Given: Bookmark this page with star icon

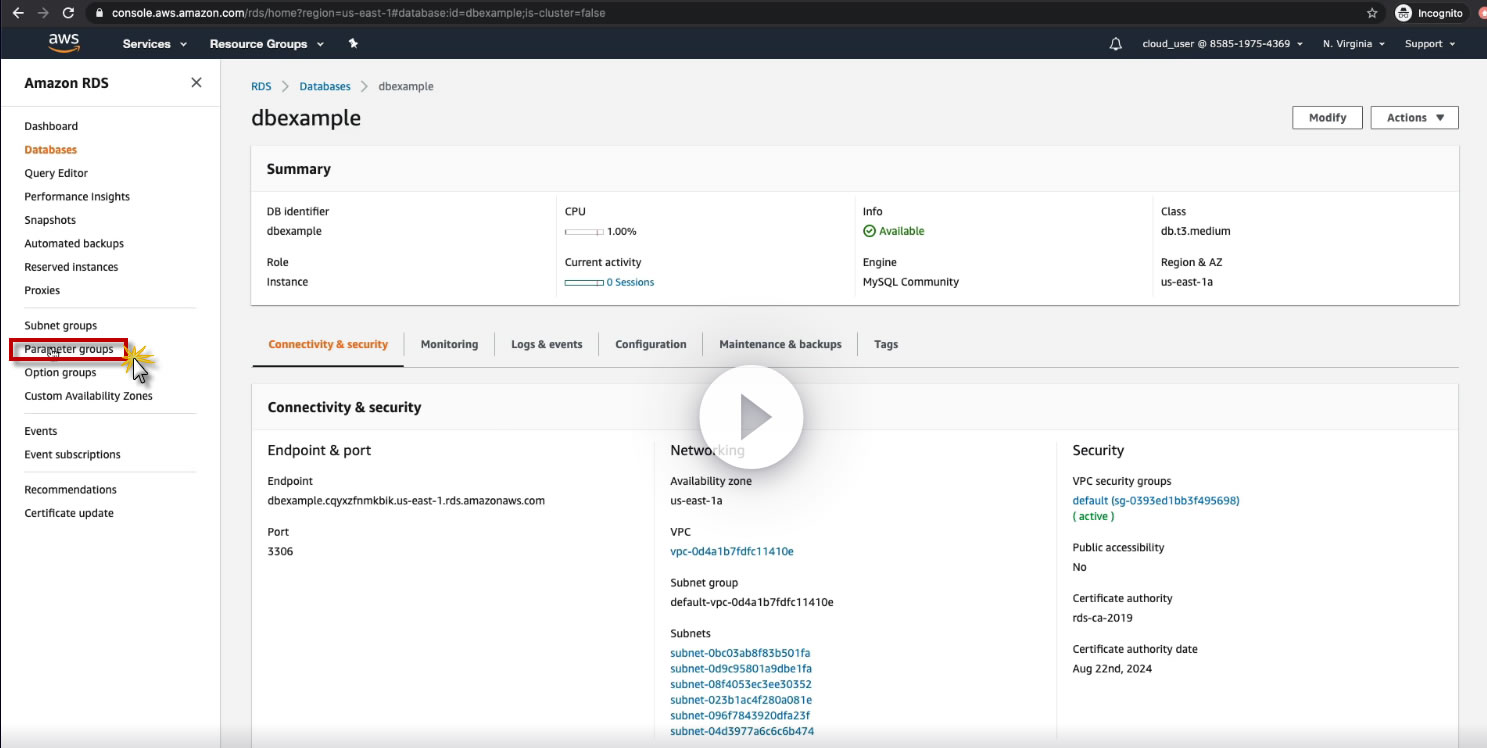Looking at the screenshot, I should coord(1372,13).
